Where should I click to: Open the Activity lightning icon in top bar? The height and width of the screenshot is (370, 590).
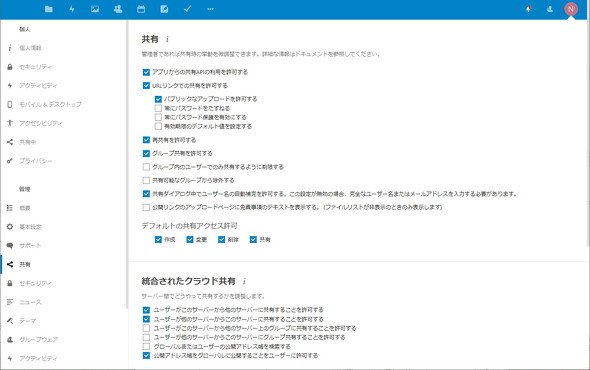pyautogui.click(x=72, y=9)
